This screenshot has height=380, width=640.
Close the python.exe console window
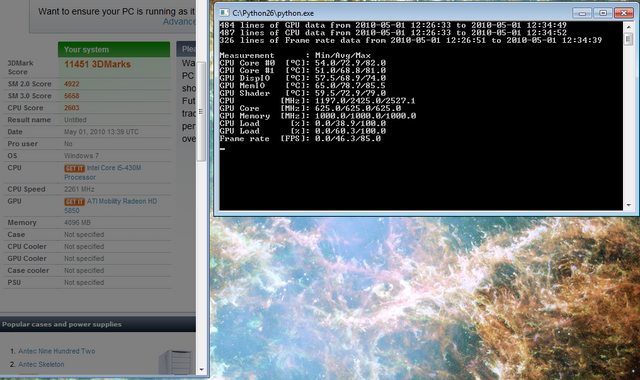coord(624,13)
